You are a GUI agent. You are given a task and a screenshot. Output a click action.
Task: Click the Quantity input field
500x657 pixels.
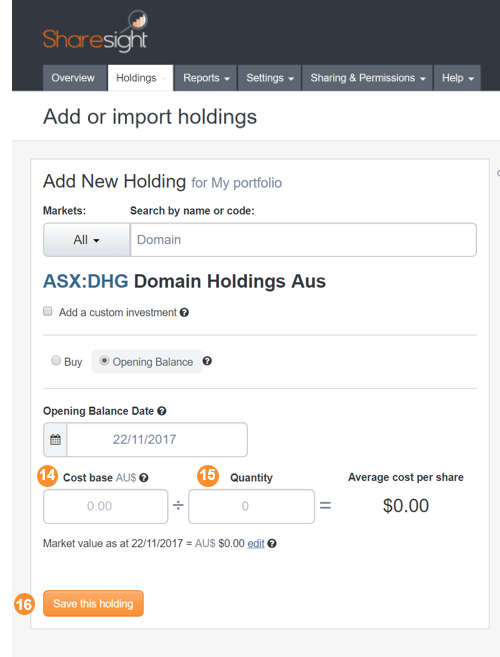point(251,506)
